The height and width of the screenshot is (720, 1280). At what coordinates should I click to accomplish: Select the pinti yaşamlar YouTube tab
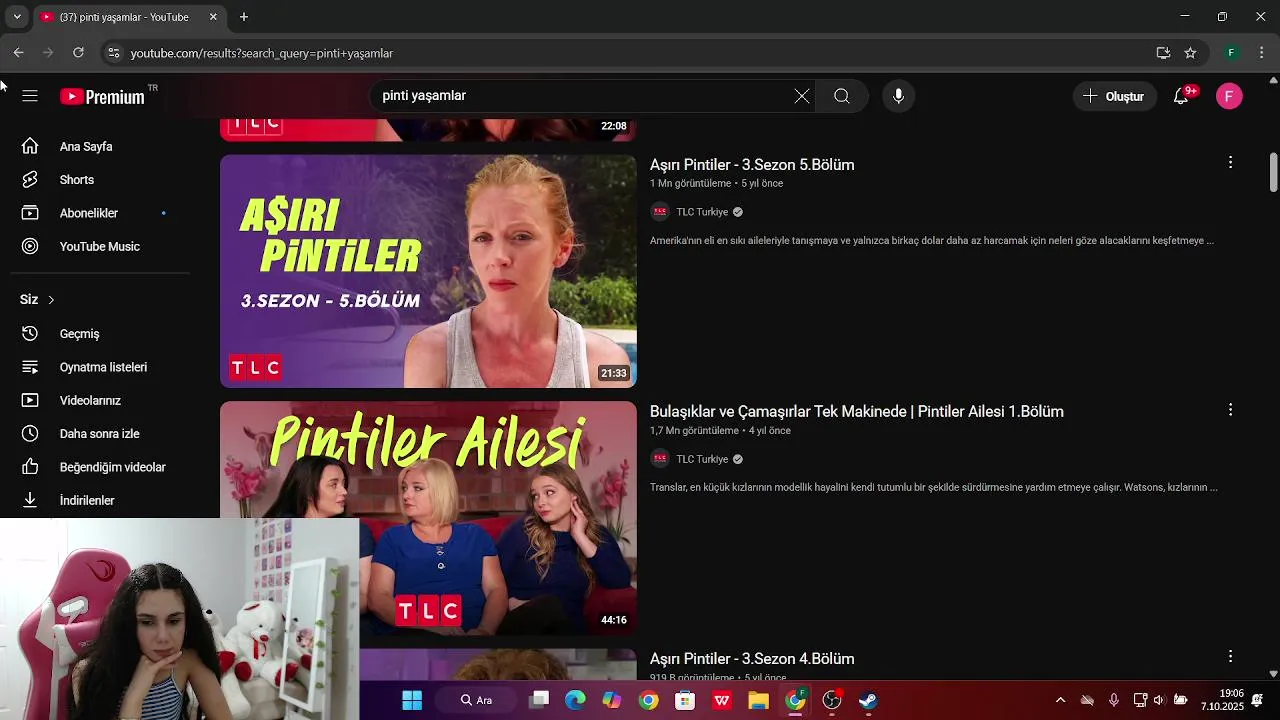[124, 17]
